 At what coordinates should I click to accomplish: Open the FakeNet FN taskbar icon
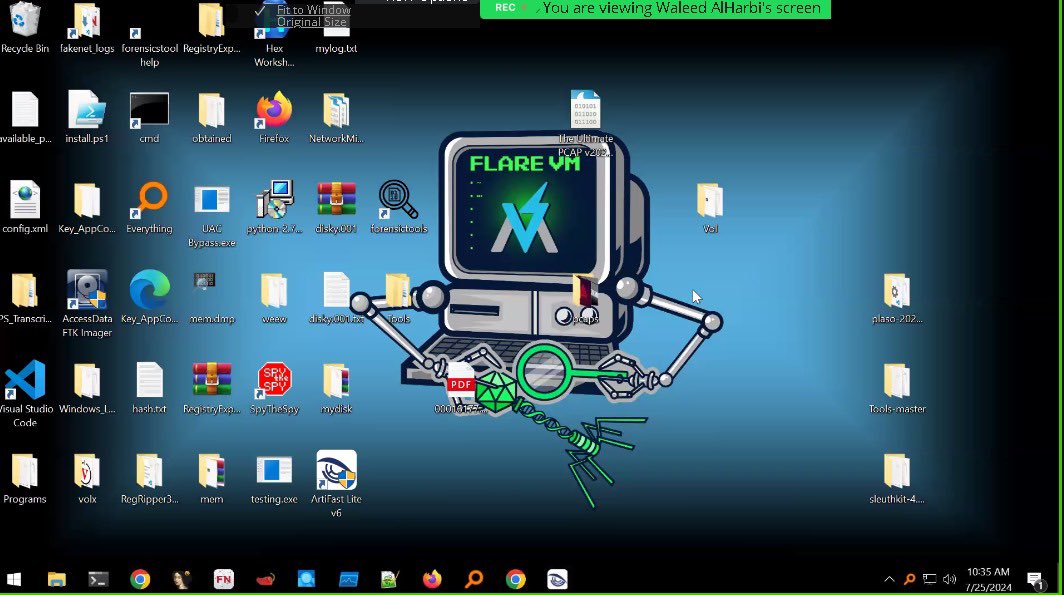point(223,579)
